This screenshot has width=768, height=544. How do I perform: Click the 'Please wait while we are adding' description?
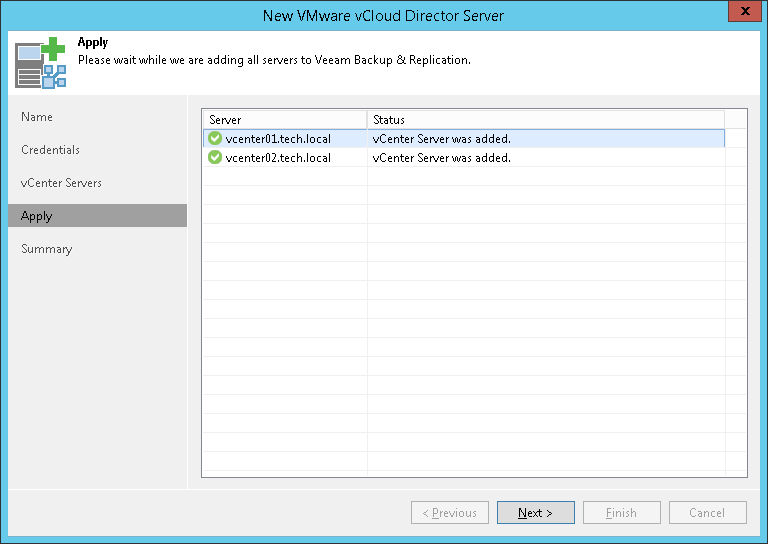[274, 60]
